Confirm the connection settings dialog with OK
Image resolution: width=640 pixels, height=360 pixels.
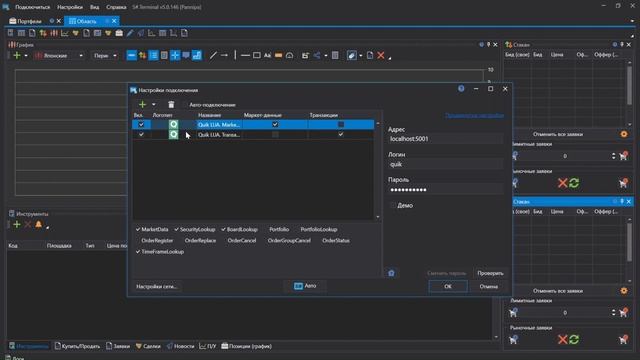(448, 287)
